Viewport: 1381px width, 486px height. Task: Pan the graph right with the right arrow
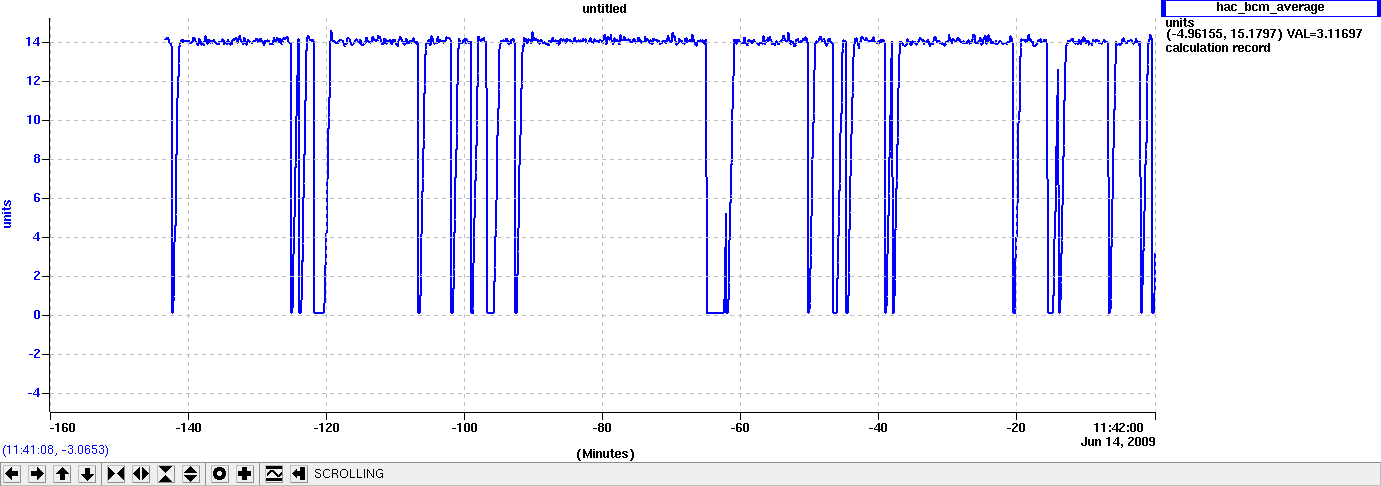[37, 474]
